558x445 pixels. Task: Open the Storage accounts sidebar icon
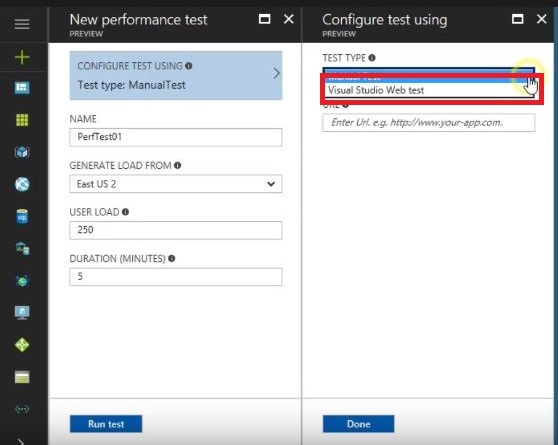[x=22, y=377]
